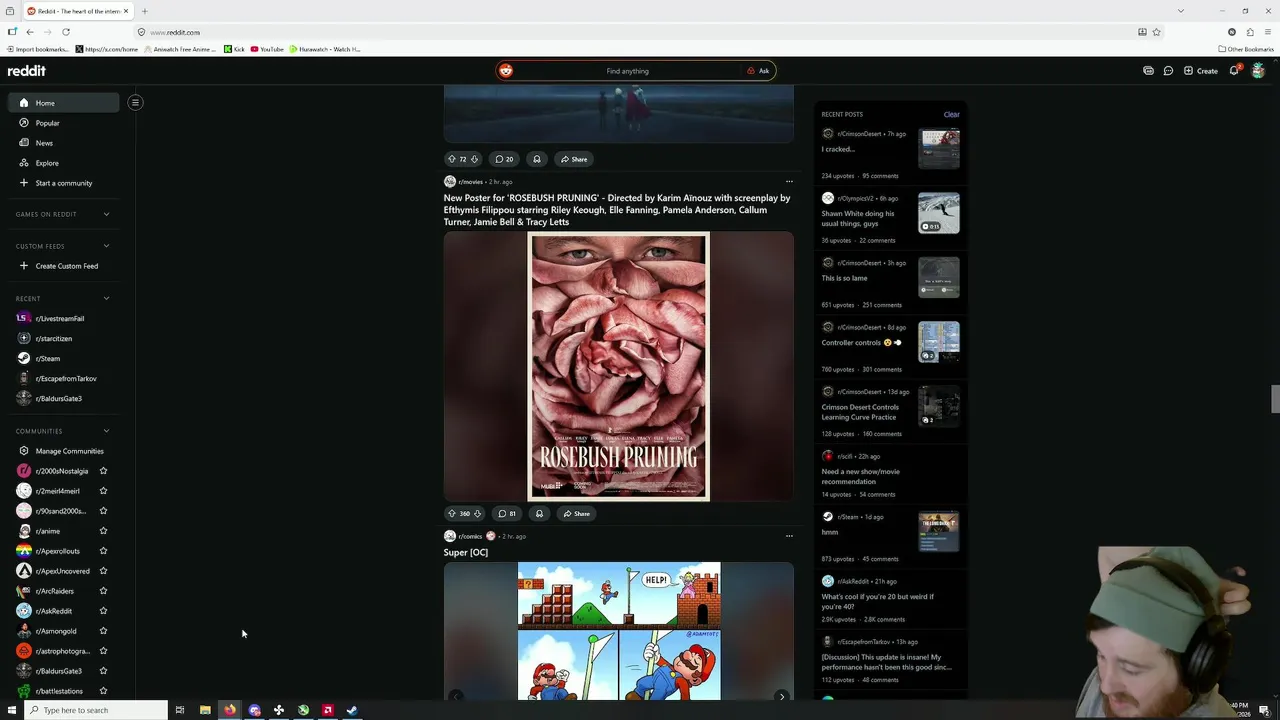Click the ROSEBUSH PRUNING poster image
The width and height of the screenshot is (1280, 720).
pyautogui.click(x=619, y=367)
